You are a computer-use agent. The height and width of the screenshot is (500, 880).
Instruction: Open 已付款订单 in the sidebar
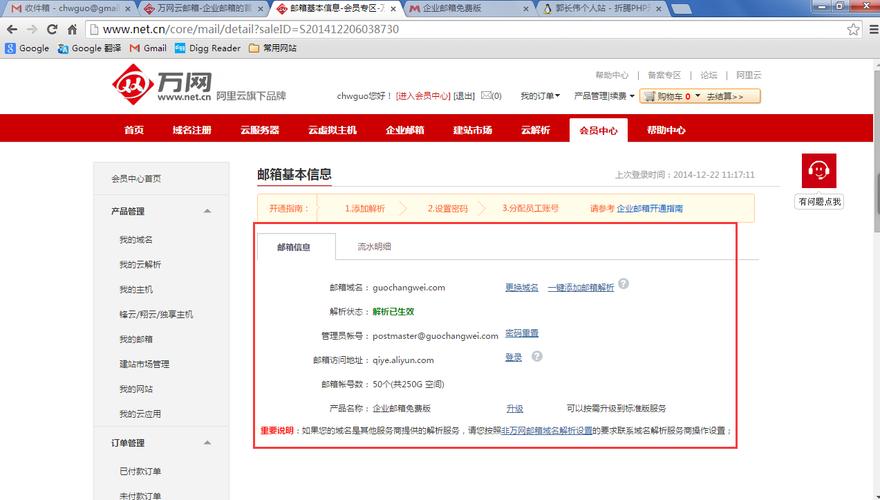point(140,471)
